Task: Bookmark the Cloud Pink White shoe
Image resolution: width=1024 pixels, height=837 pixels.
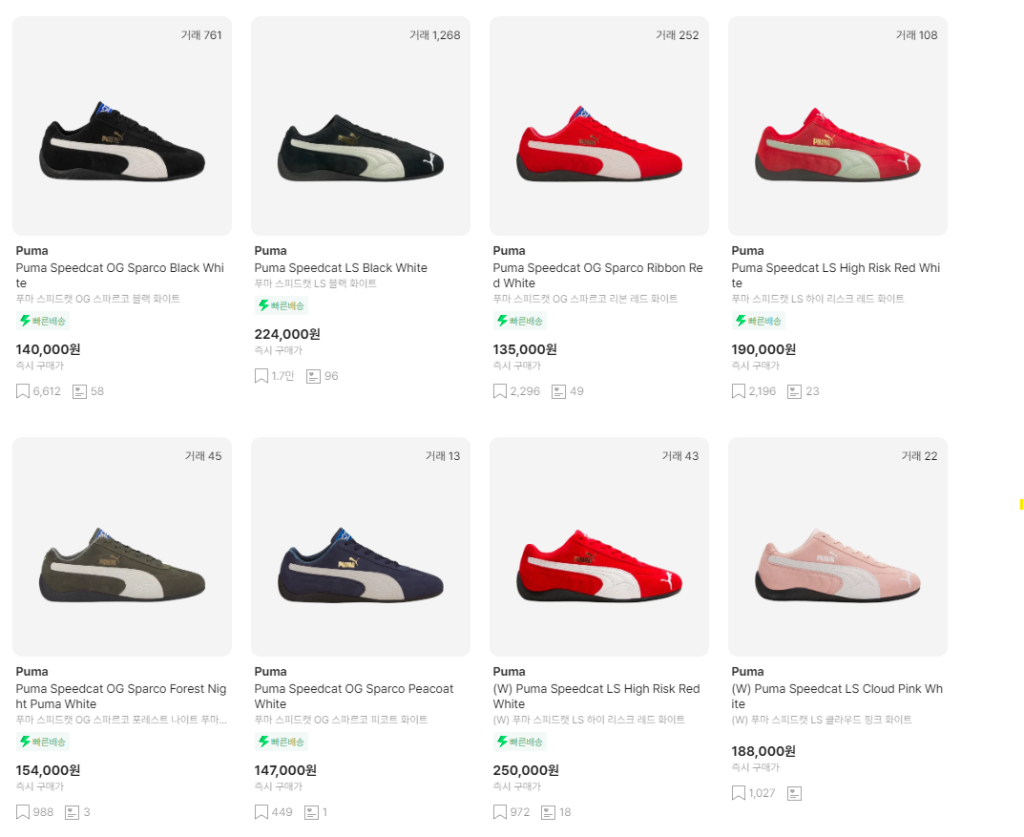Action: (x=739, y=793)
